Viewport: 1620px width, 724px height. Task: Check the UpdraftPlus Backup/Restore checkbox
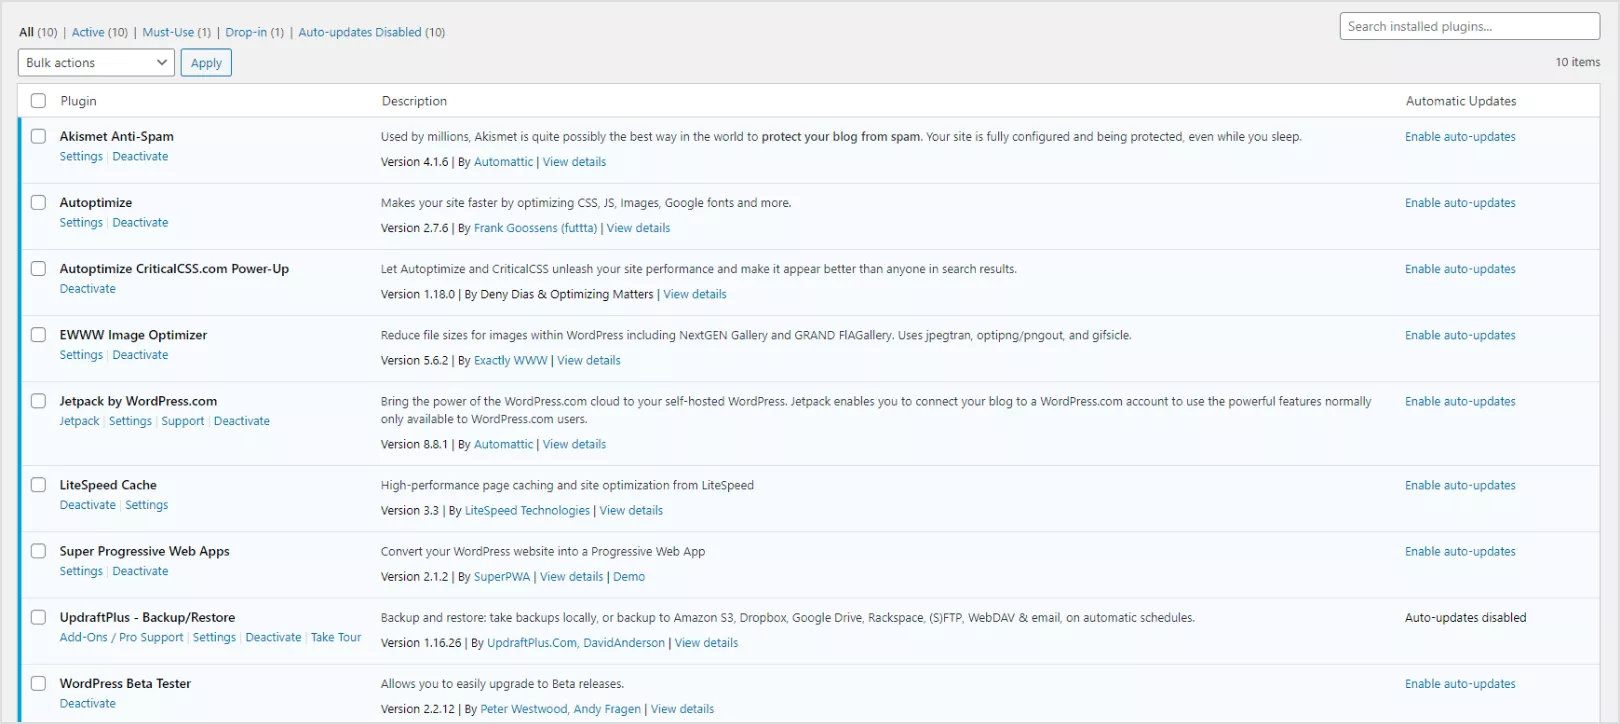click(x=38, y=617)
